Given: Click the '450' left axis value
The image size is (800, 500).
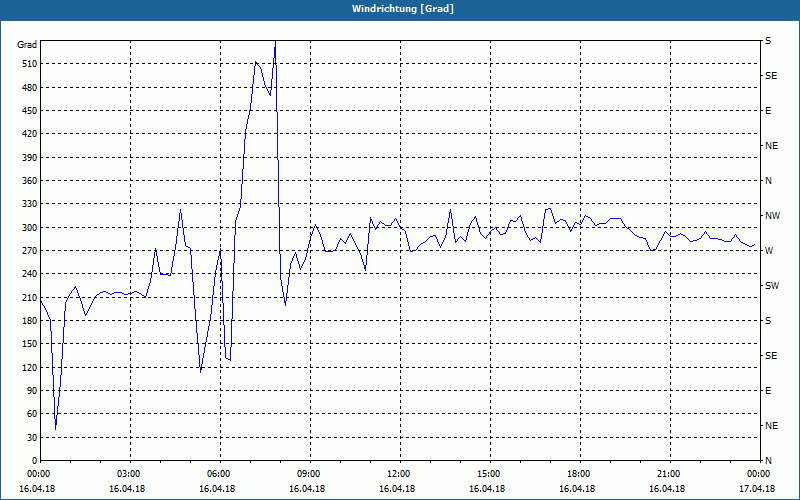Looking at the screenshot, I should coord(30,111).
